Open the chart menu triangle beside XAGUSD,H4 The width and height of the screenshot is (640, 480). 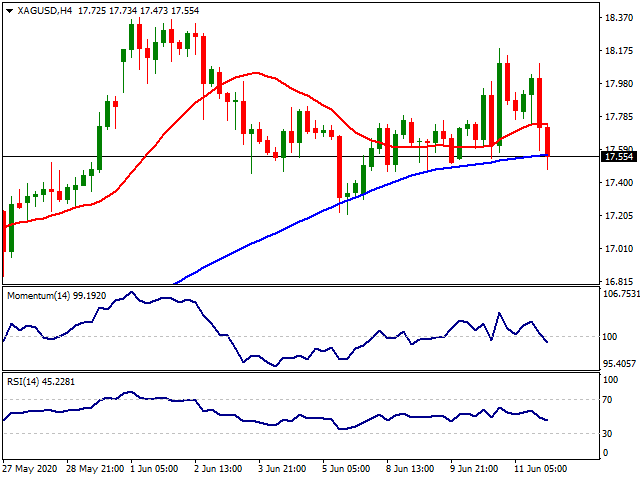pos(9,11)
